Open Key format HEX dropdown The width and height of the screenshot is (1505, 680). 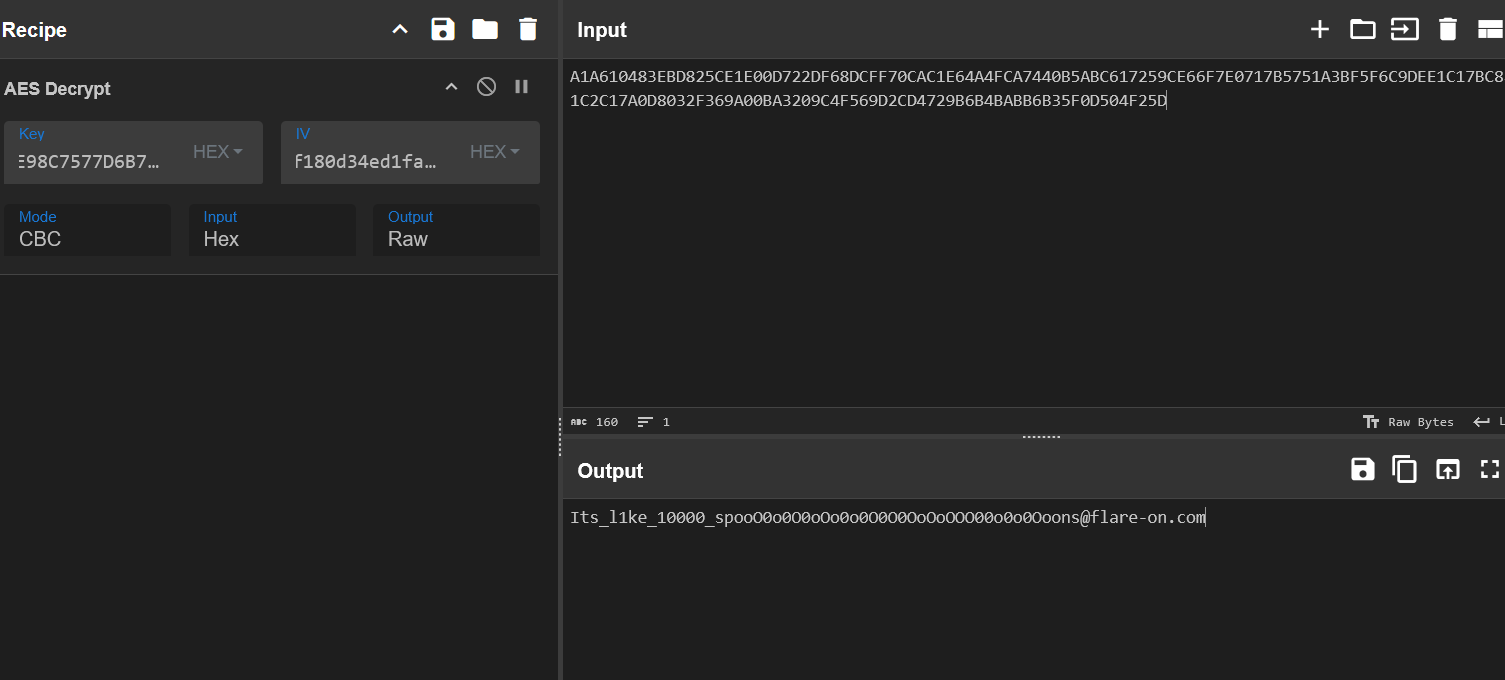[218, 152]
